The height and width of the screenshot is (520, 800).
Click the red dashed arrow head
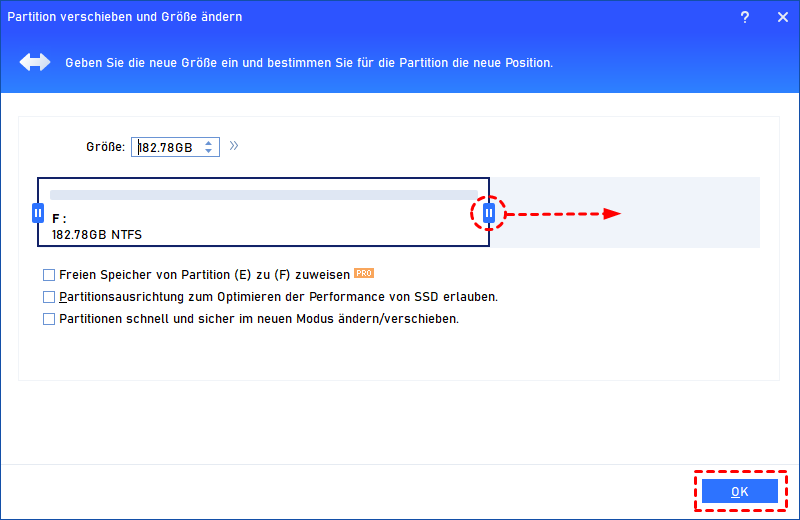pos(612,214)
